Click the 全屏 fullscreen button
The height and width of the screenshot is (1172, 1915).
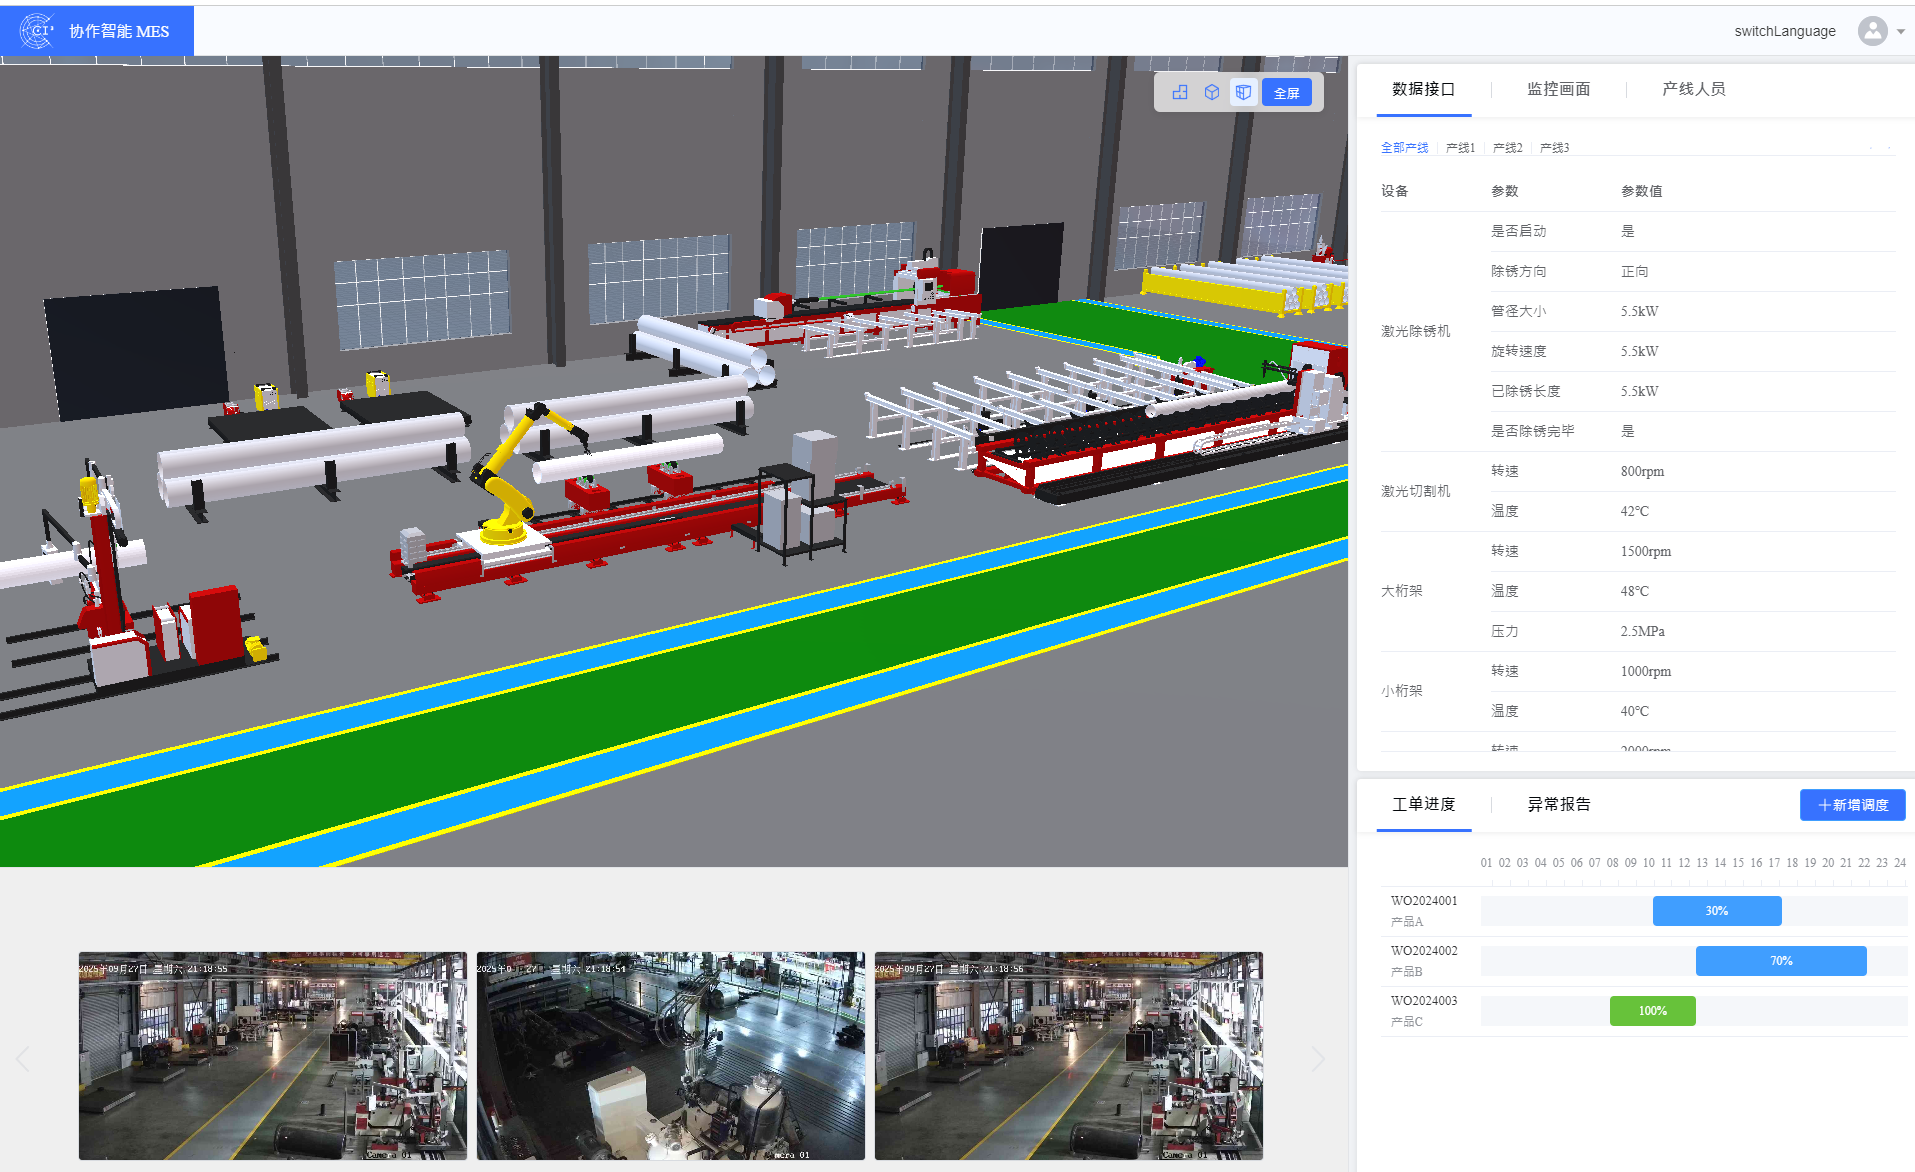[1286, 93]
